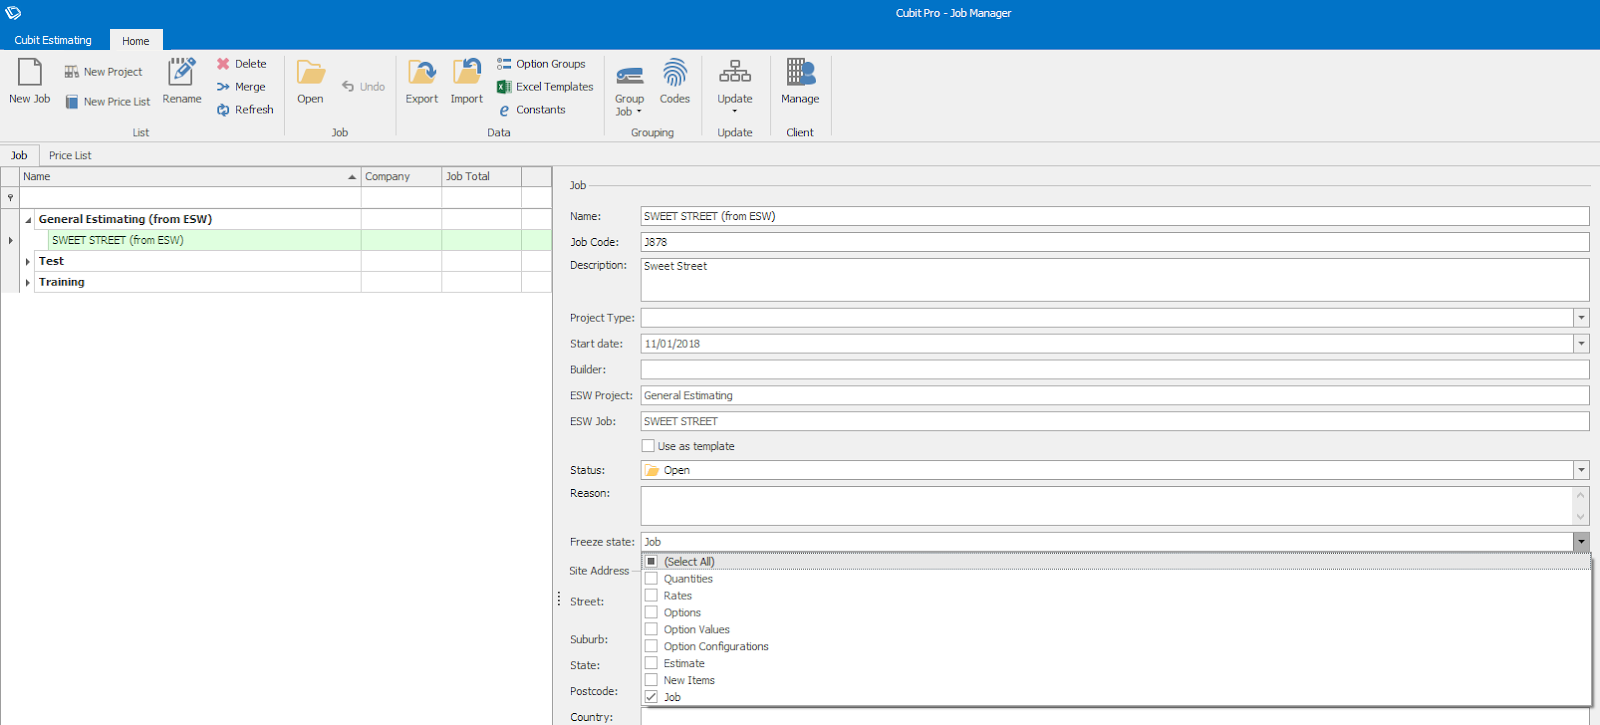Screen dimensions: 1600x725
Task: Open the Status dropdown arrow
Action: click(1581, 470)
